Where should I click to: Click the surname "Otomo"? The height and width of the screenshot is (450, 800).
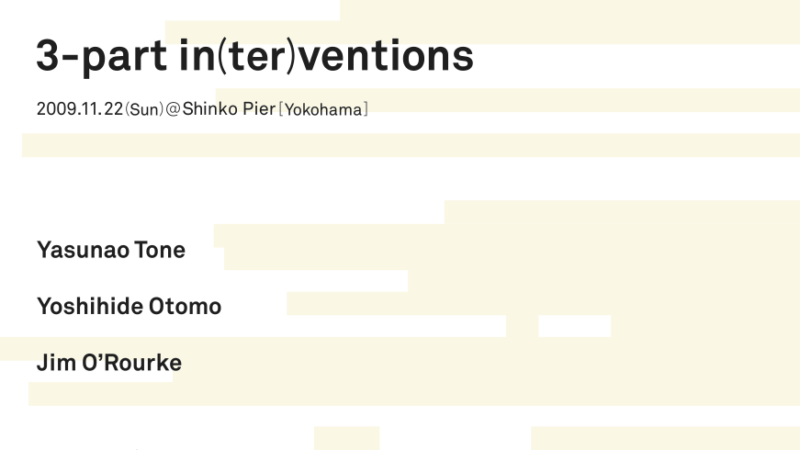[185, 306]
